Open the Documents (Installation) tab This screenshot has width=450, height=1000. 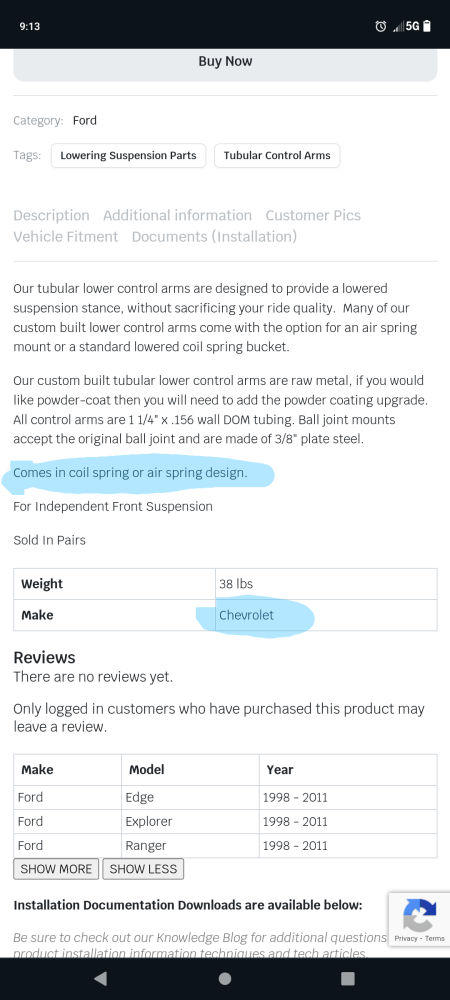point(214,237)
